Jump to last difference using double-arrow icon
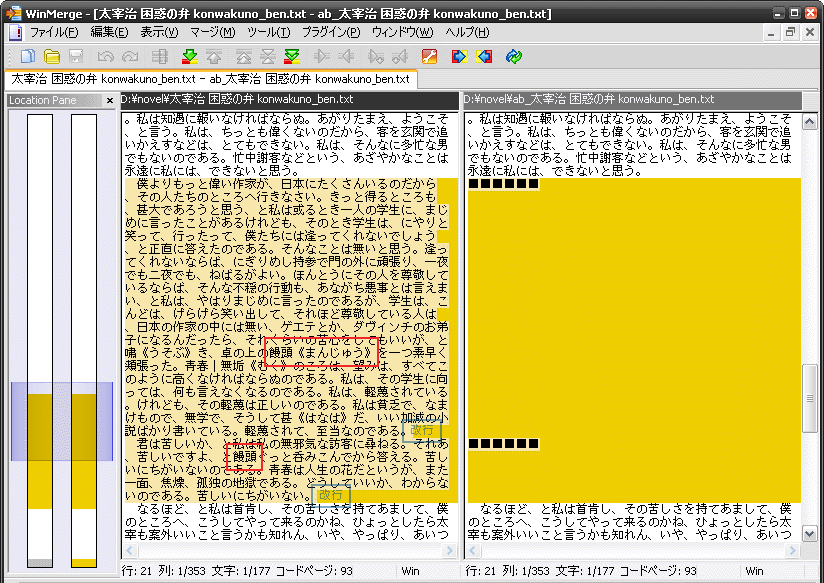The image size is (824, 583). click(290, 57)
